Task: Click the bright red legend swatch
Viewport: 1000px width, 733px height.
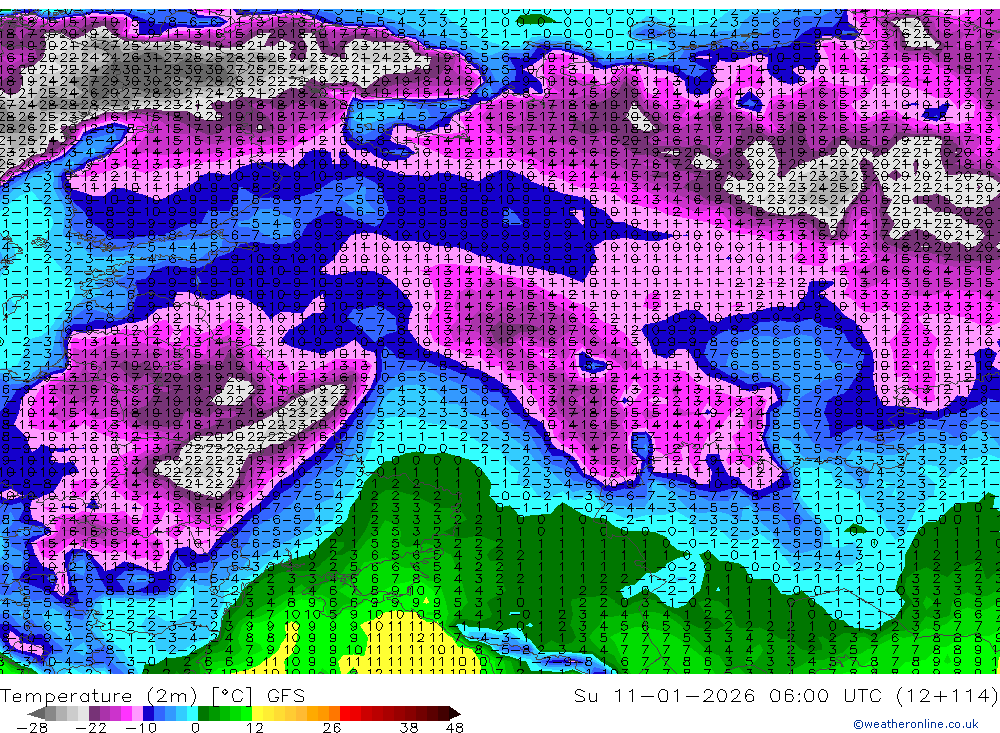Action: pyautogui.click(x=345, y=713)
